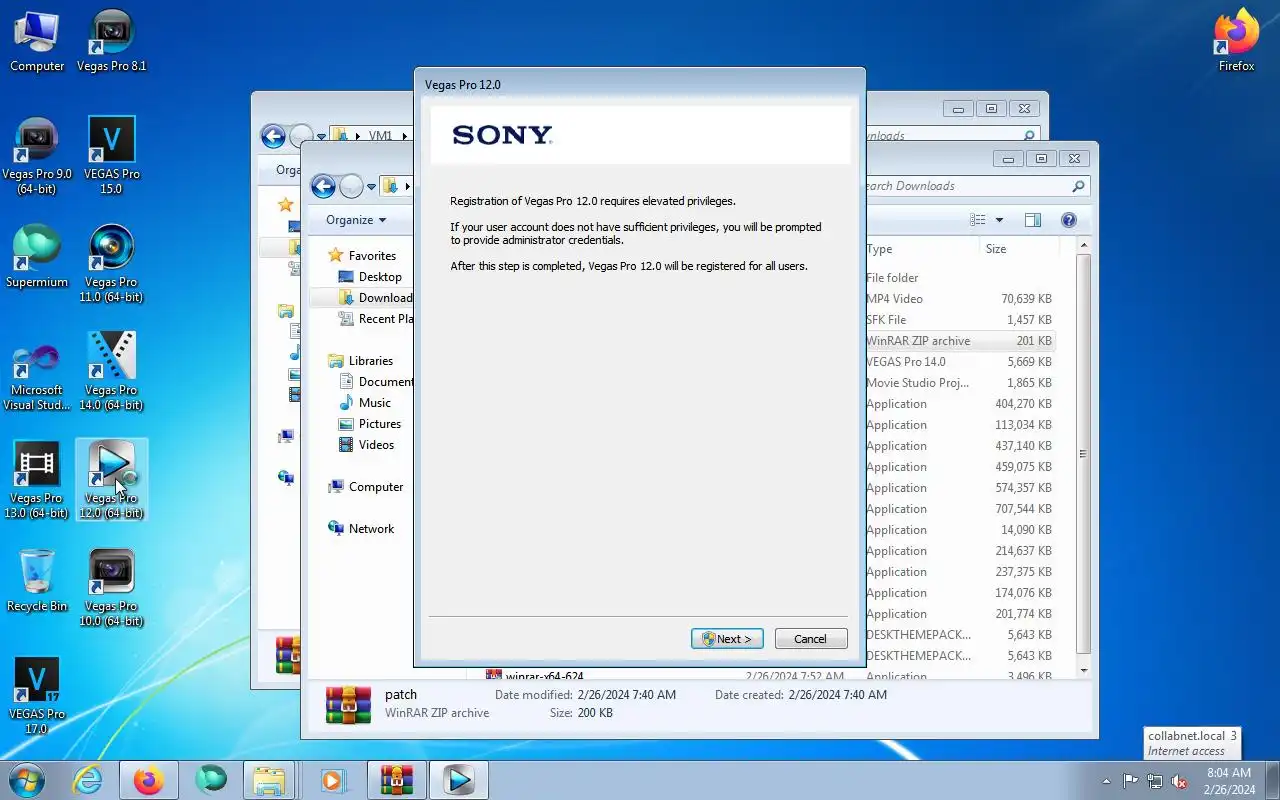Select Downloads under Favorites
This screenshot has width=1280, height=800.
pos(376,298)
